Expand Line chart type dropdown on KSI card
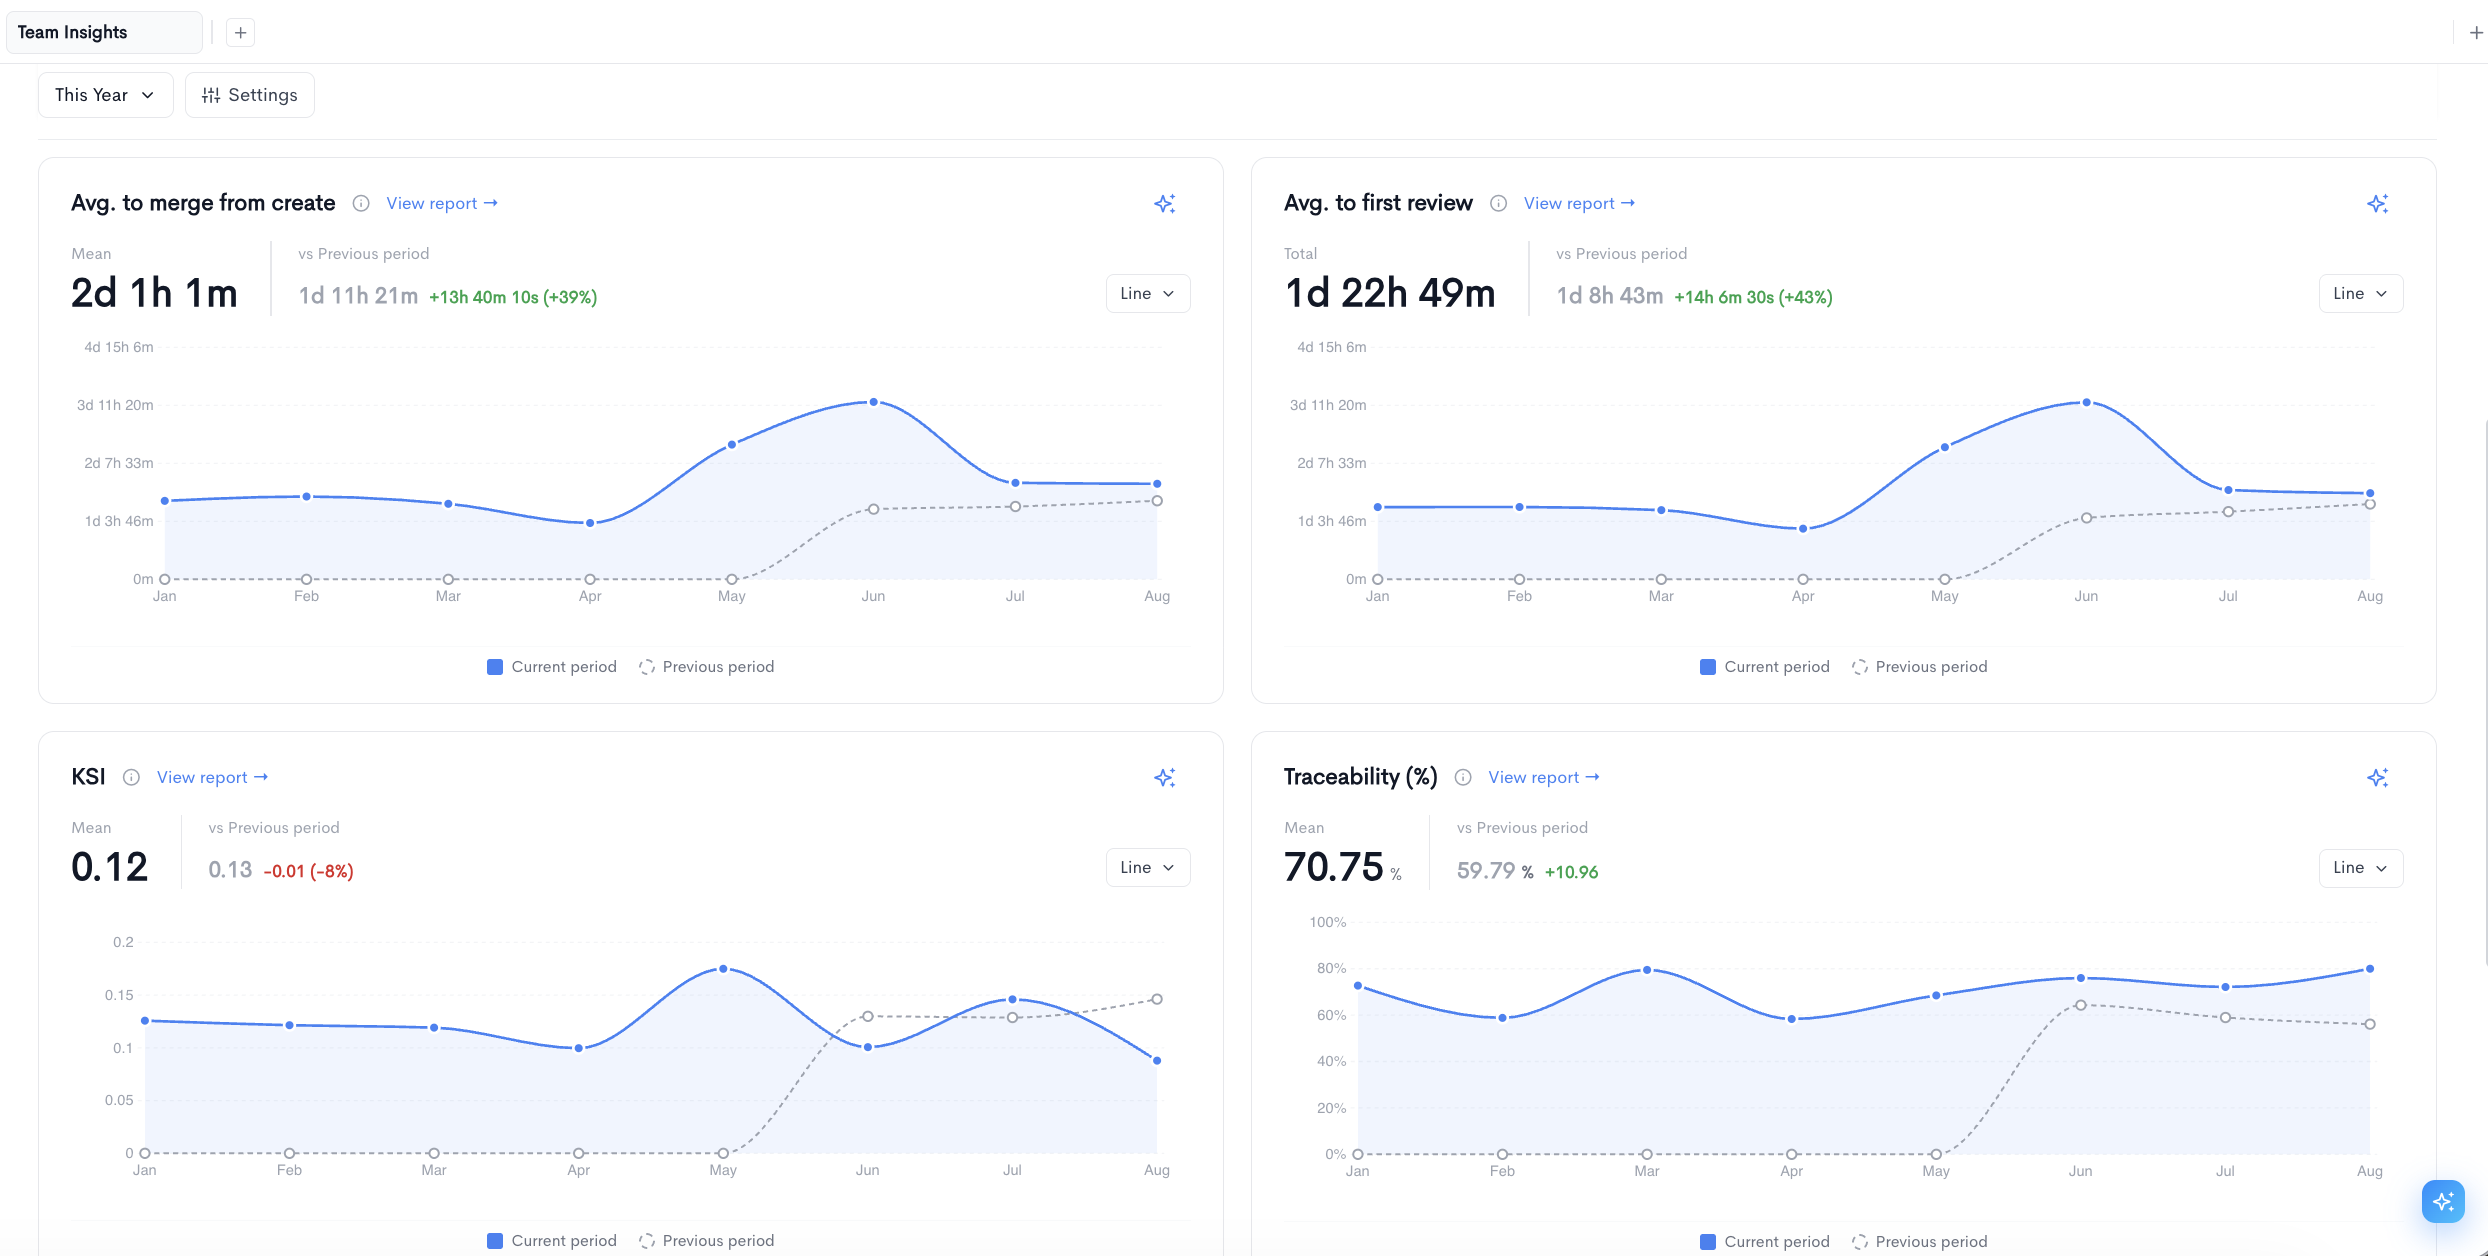 pyautogui.click(x=1147, y=868)
